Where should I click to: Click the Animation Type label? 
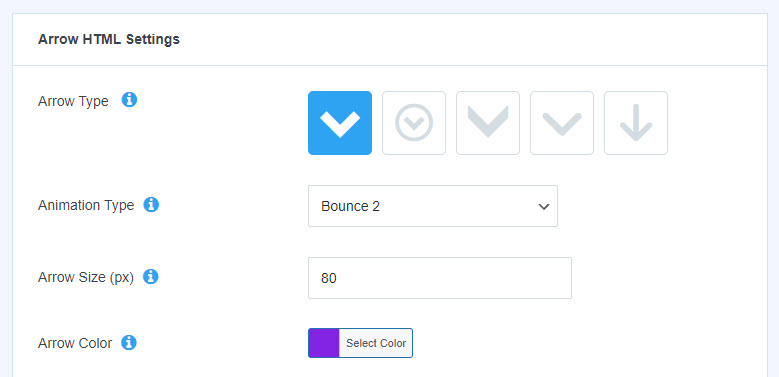coord(86,206)
